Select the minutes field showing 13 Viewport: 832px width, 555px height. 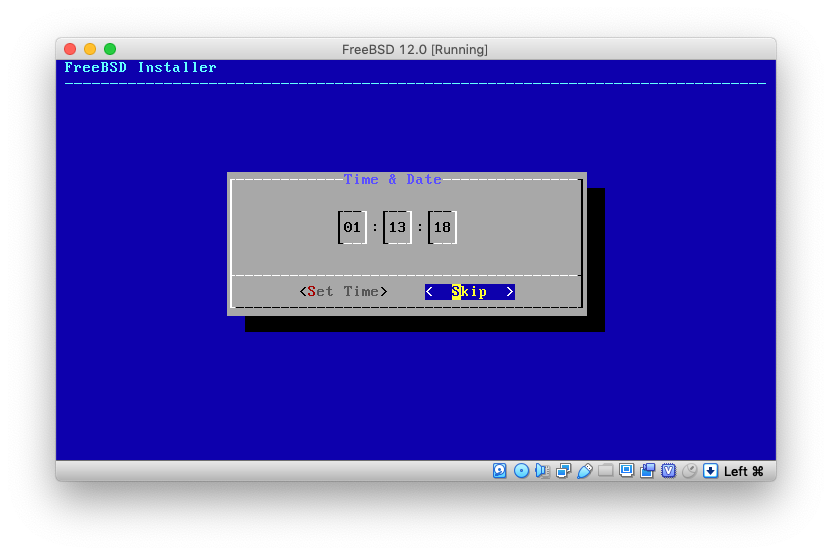[x=397, y=228]
